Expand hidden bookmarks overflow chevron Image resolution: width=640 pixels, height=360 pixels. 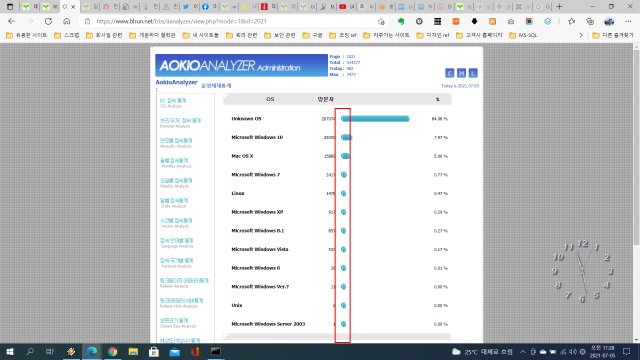pos(581,36)
